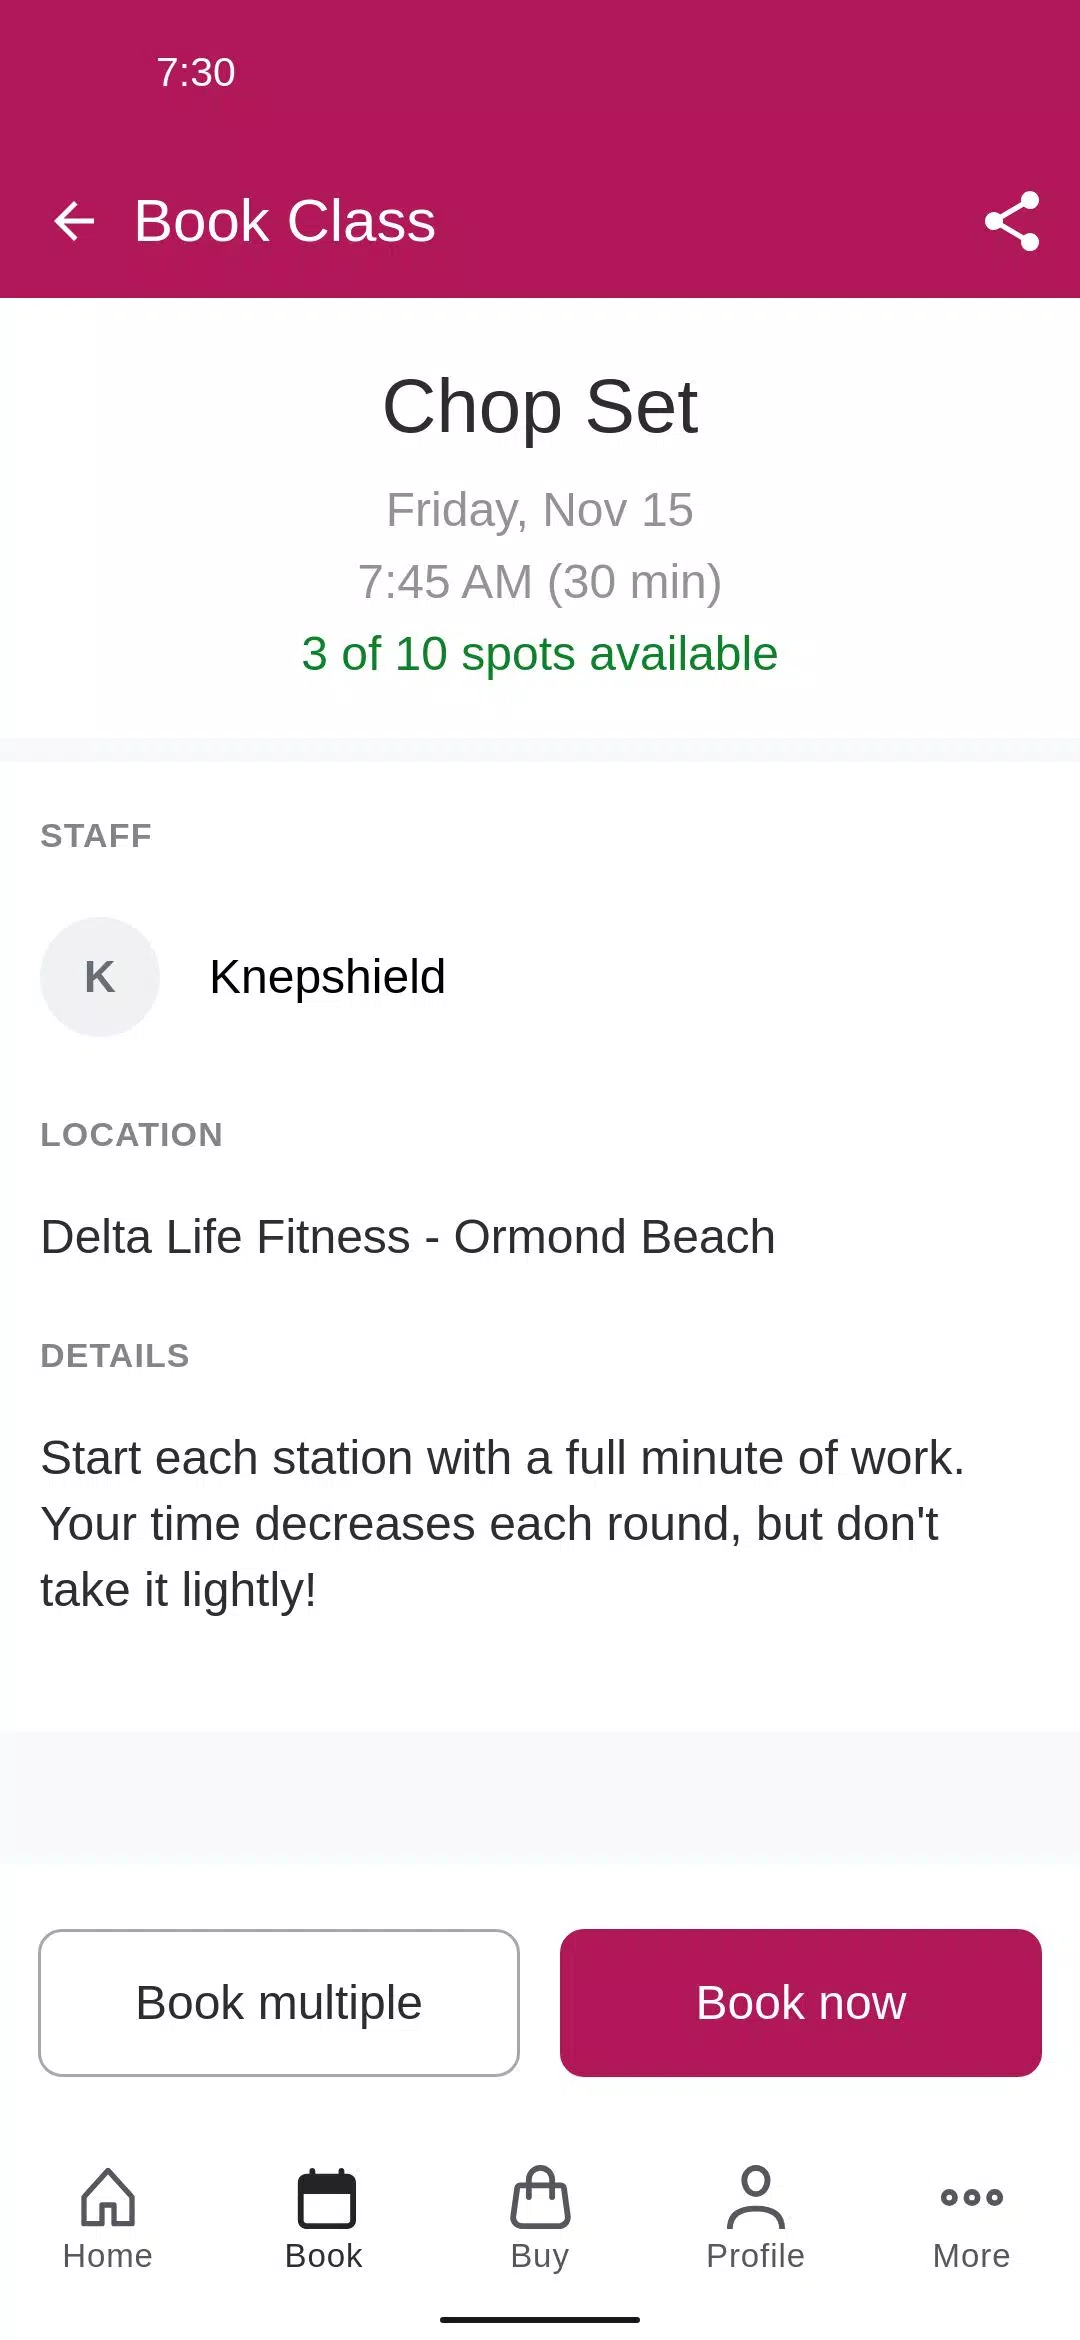1080x2340 pixels.
Task: Tap the system gesture bar at bottom
Action: (540, 2320)
